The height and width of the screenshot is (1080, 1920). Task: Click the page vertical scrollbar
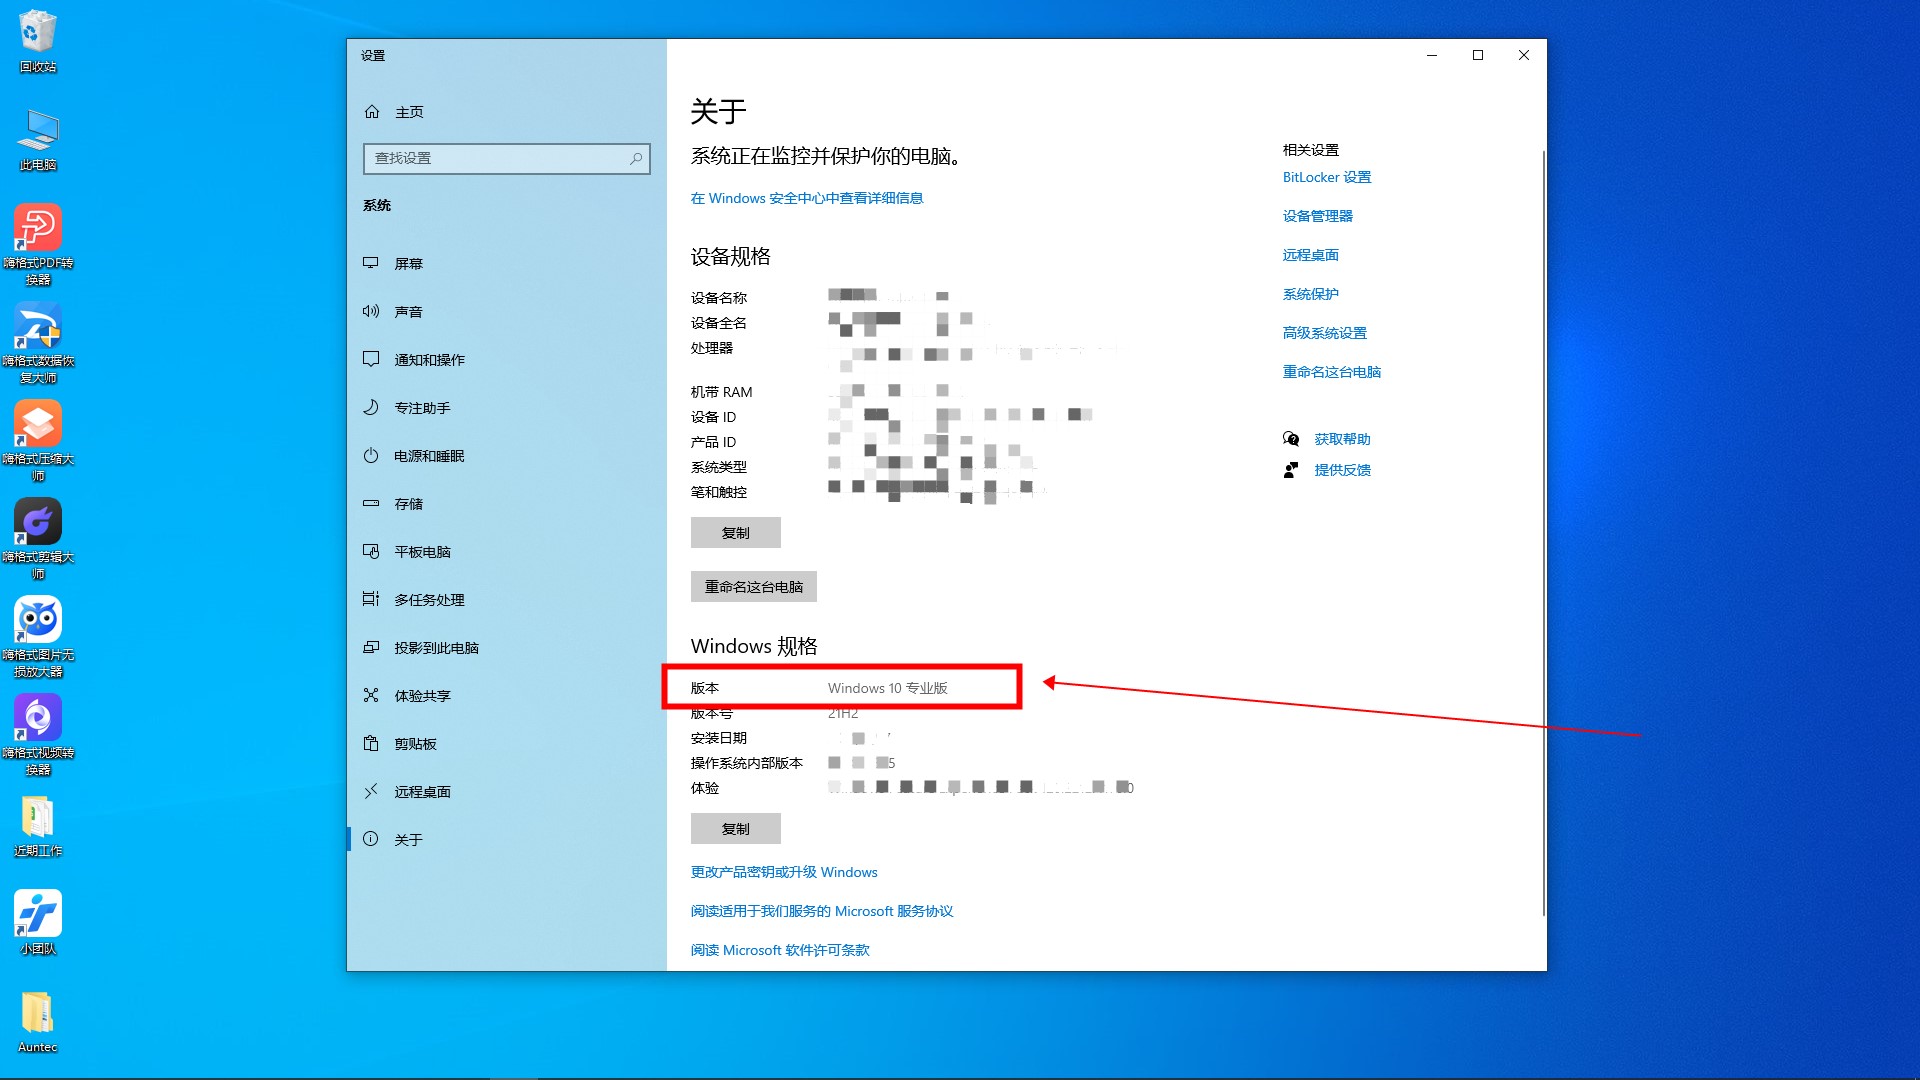coord(1543,532)
